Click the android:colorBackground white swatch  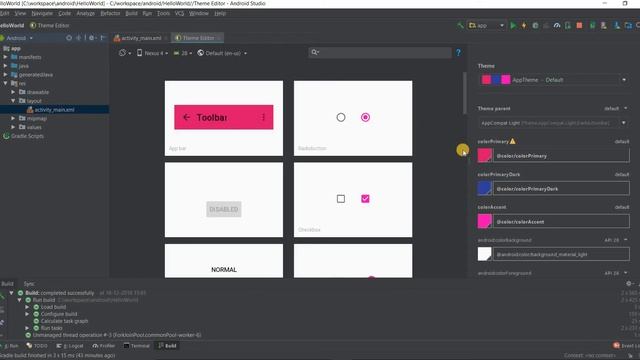point(484,254)
